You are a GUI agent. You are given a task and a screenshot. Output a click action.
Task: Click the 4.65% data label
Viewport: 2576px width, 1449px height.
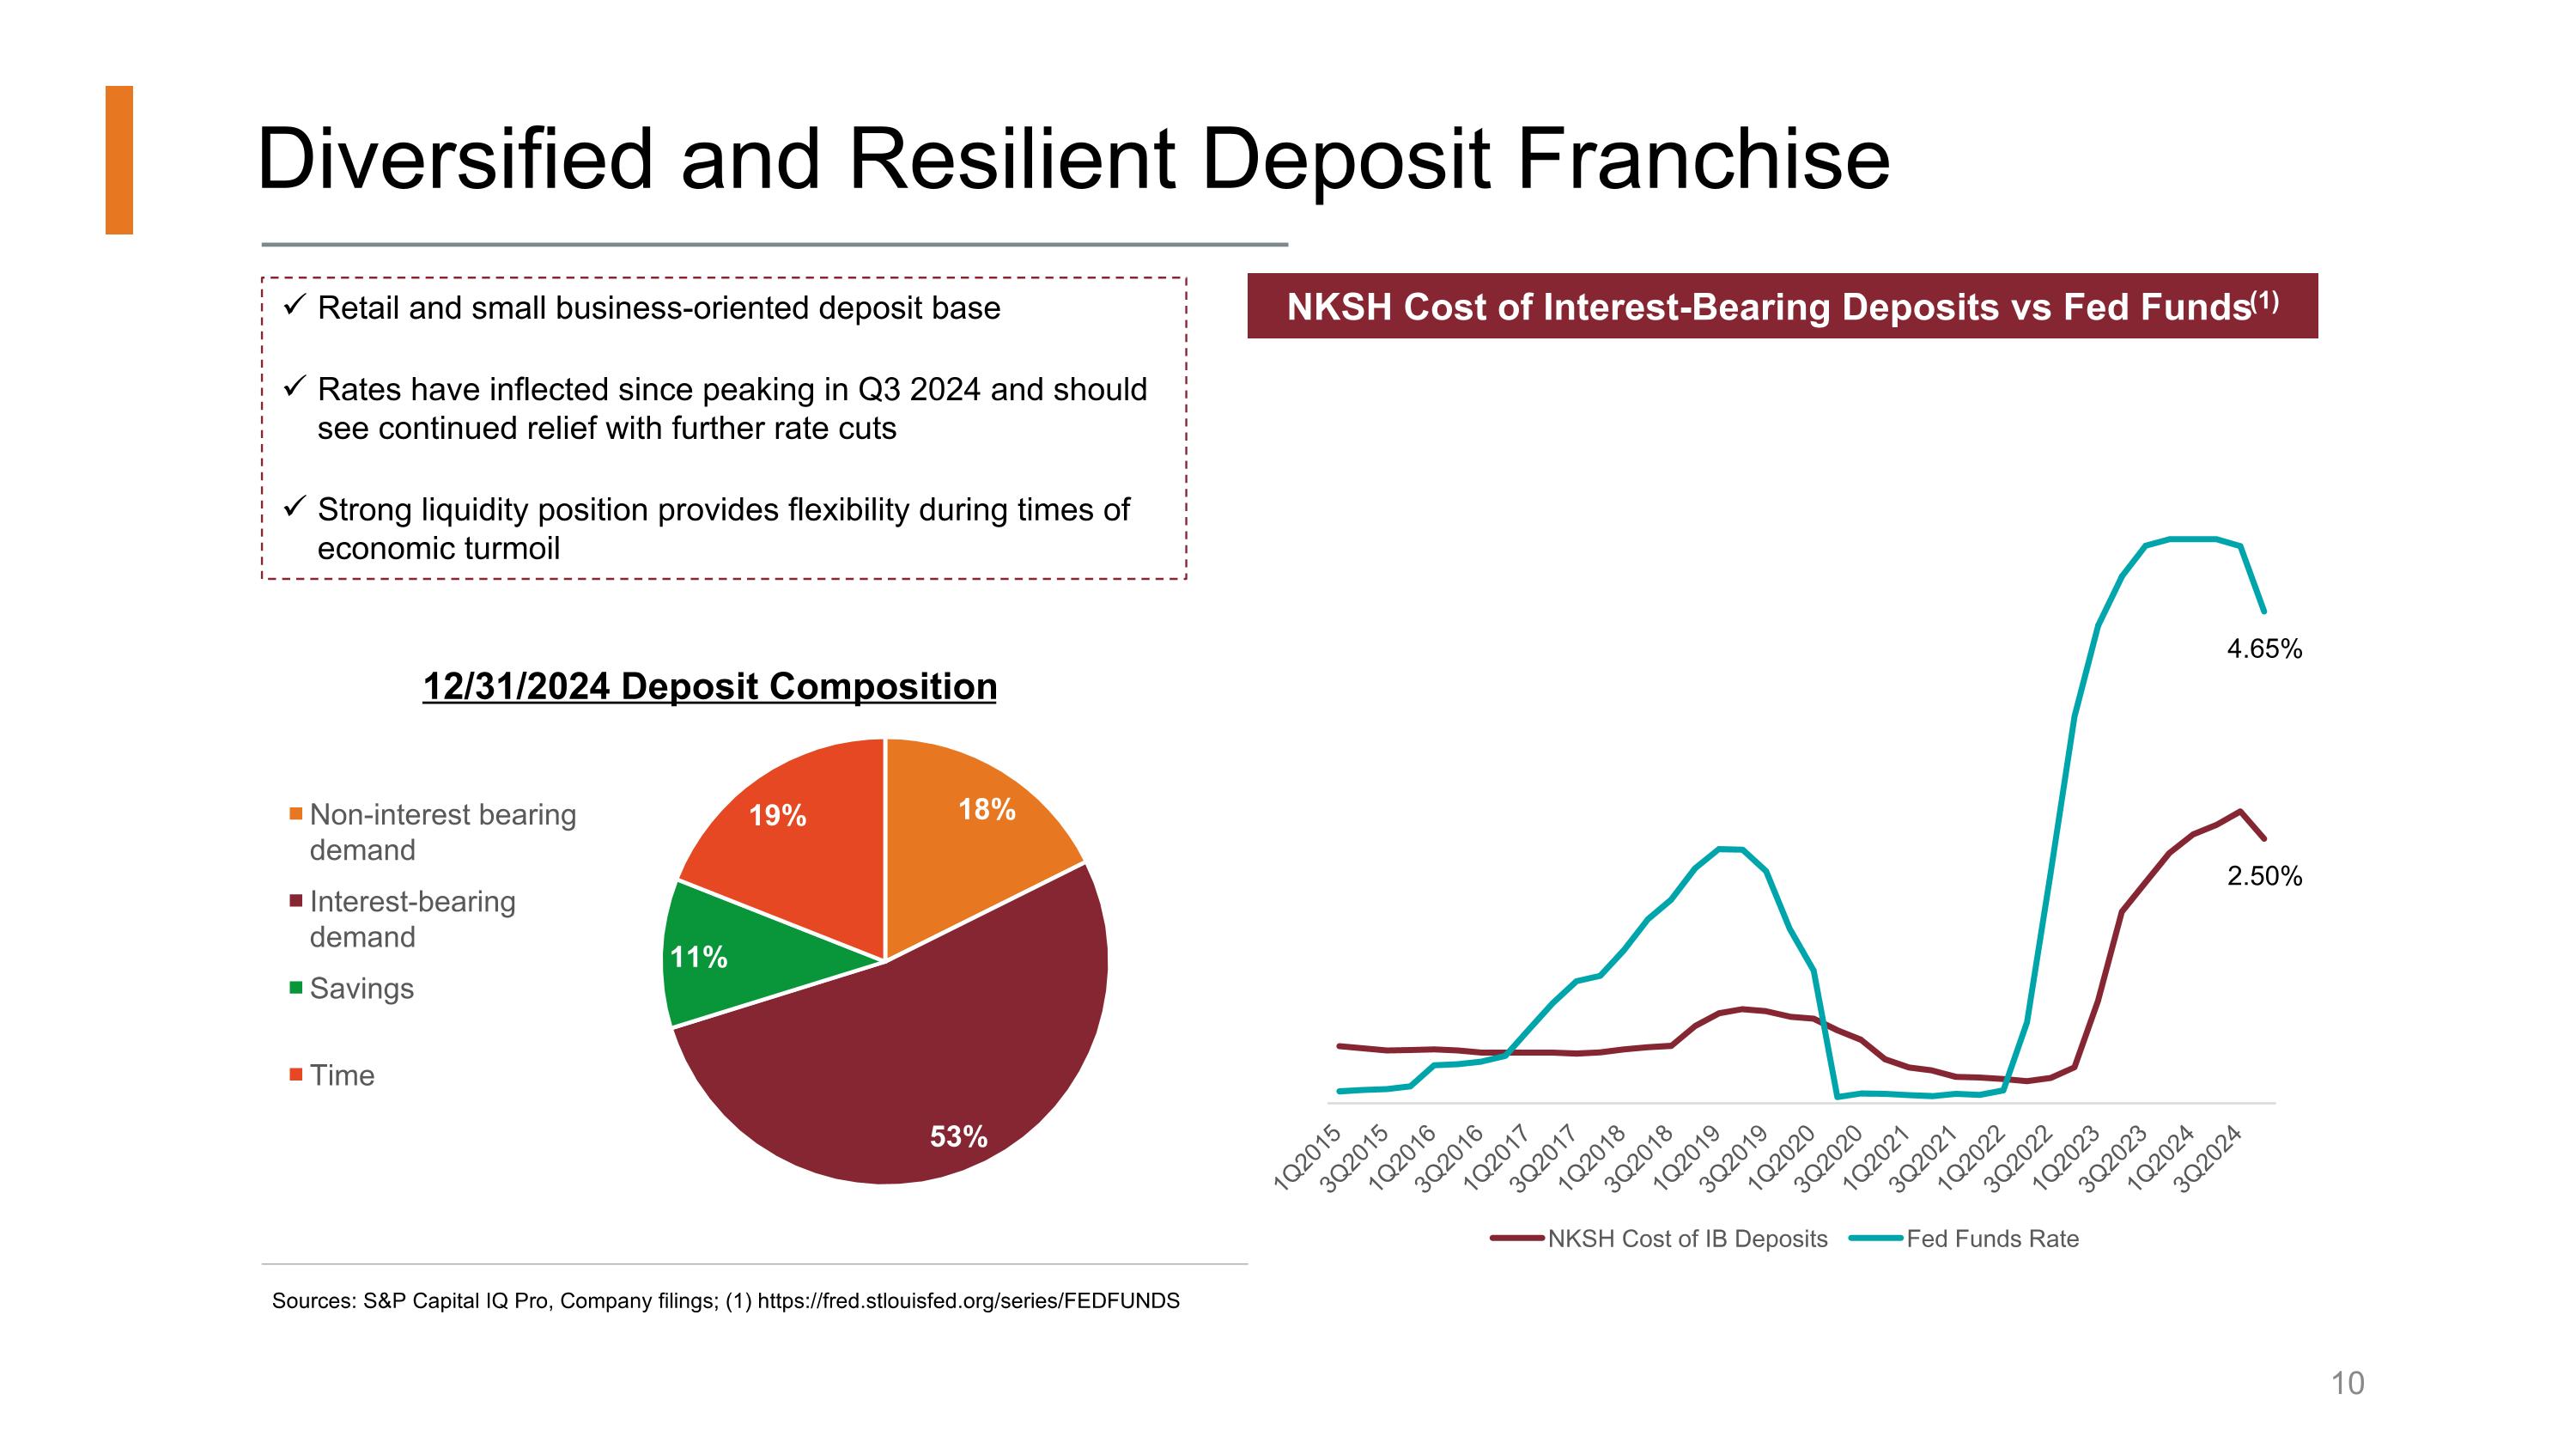(x=2264, y=649)
